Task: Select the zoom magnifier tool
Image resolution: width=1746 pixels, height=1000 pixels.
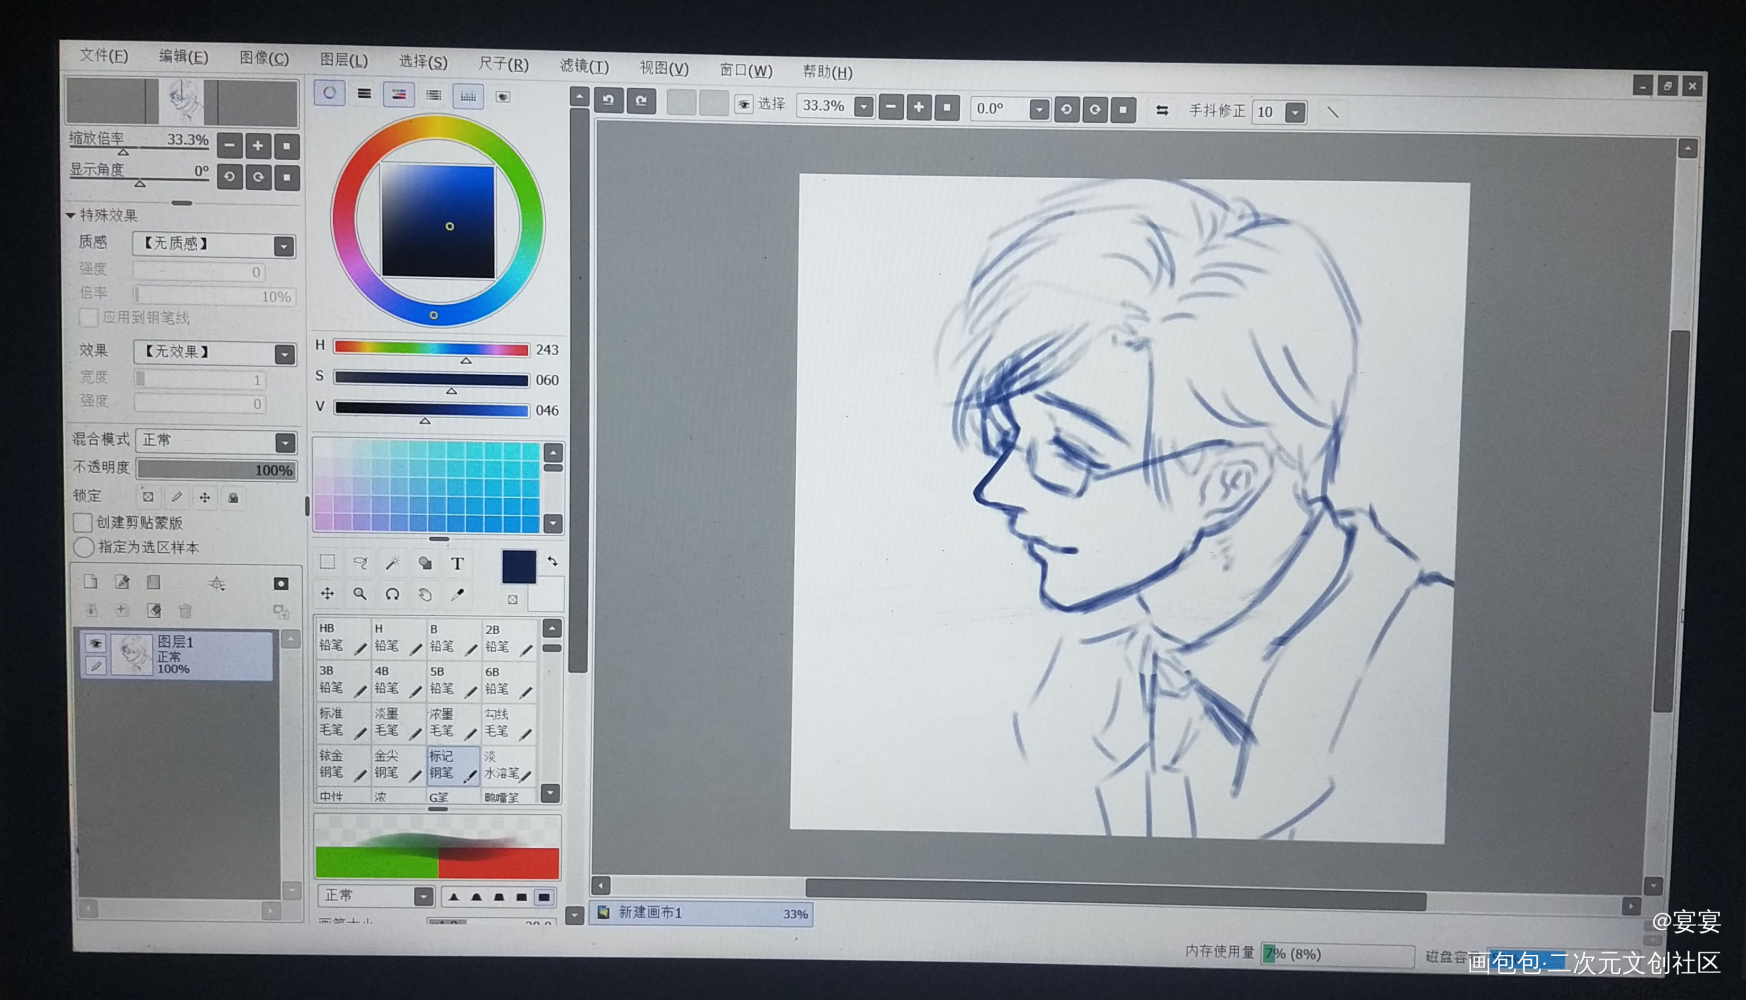Action: [x=360, y=594]
